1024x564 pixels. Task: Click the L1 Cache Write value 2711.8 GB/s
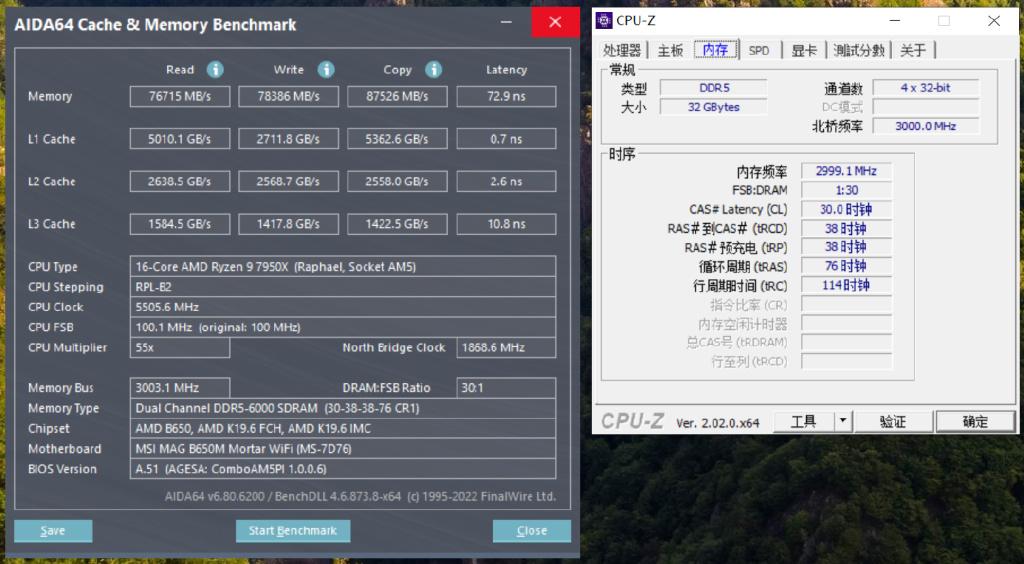(x=289, y=139)
